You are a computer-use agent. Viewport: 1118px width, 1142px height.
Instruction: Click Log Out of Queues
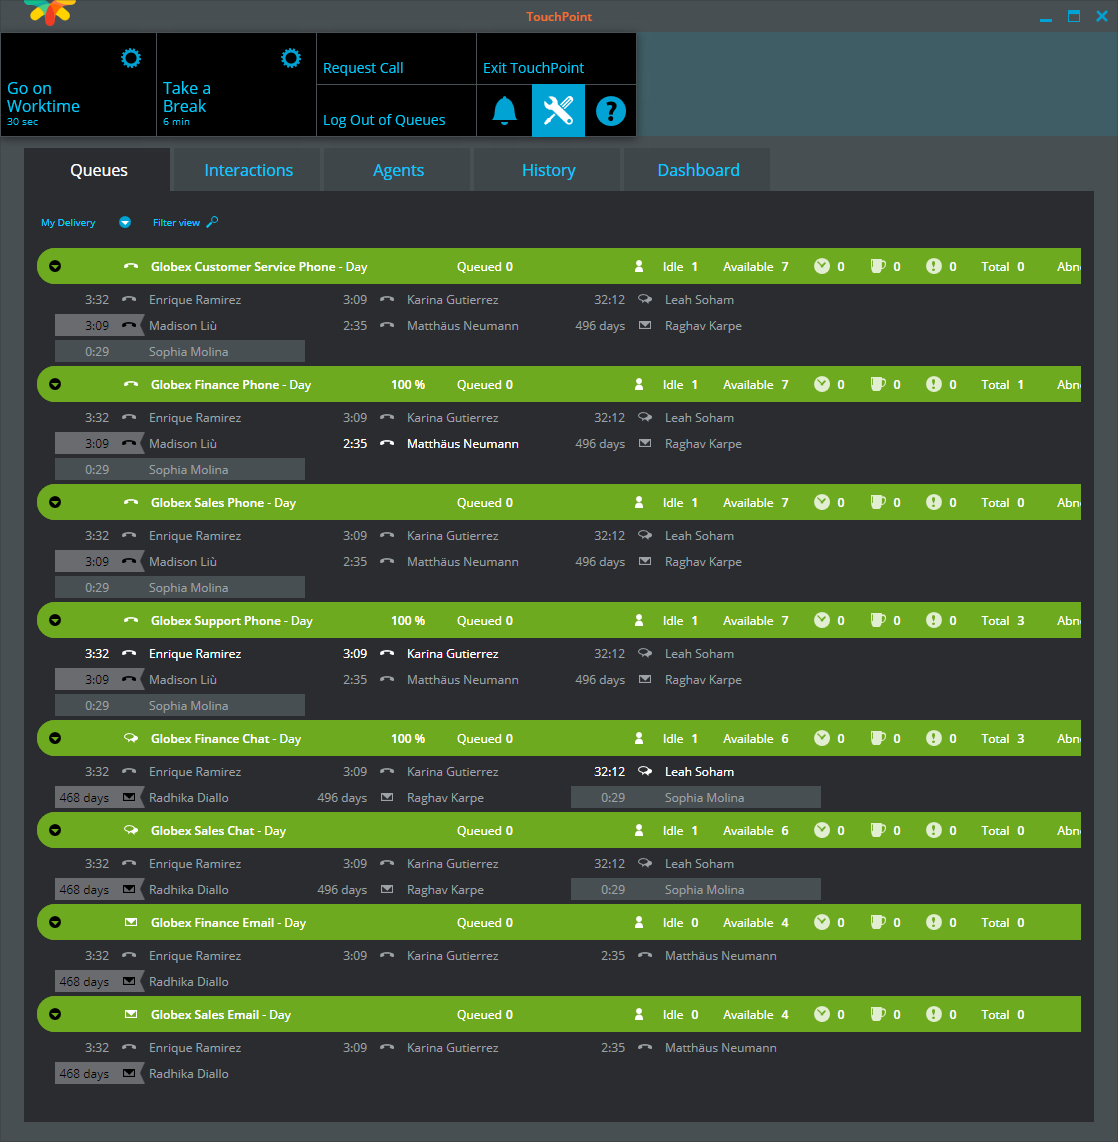tap(384, 120)
